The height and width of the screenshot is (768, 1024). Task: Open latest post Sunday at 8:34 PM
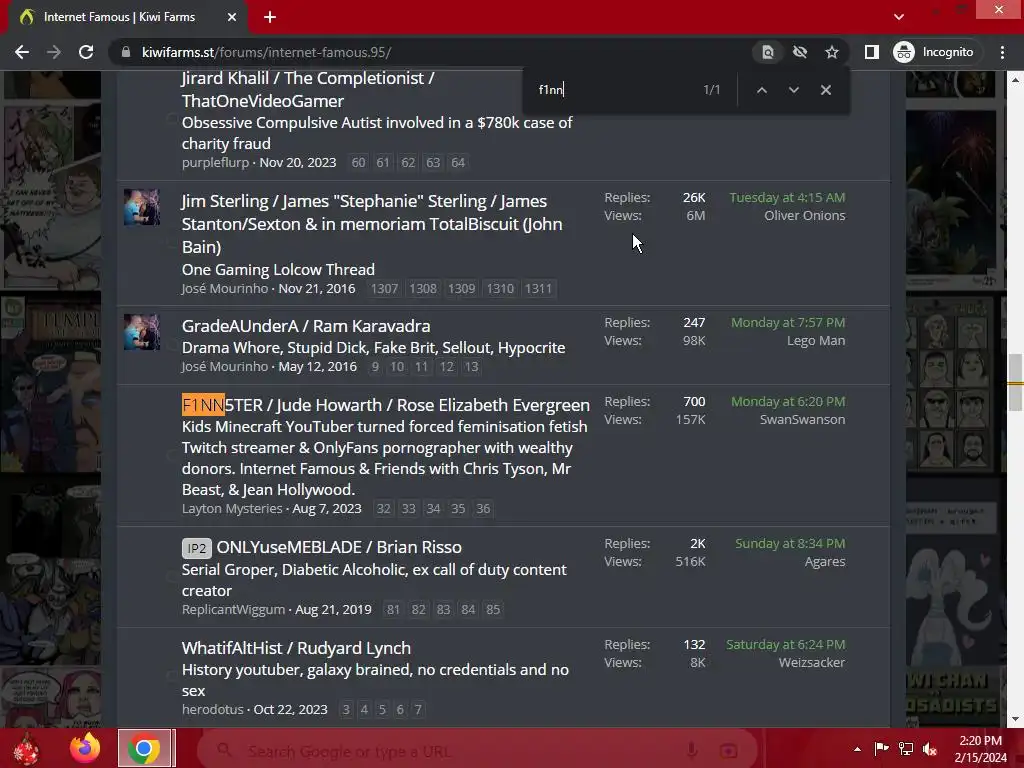790,543
